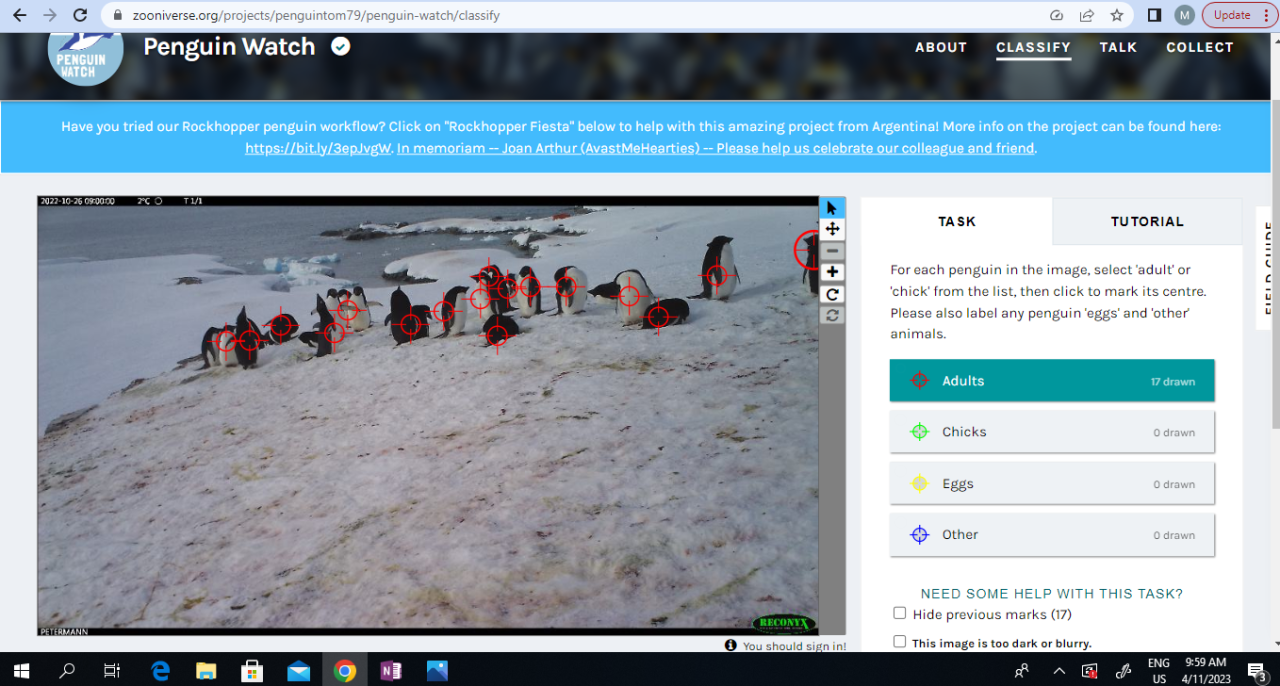
Task: Open the ABOUT page
Action: click(x=941, y=47)
